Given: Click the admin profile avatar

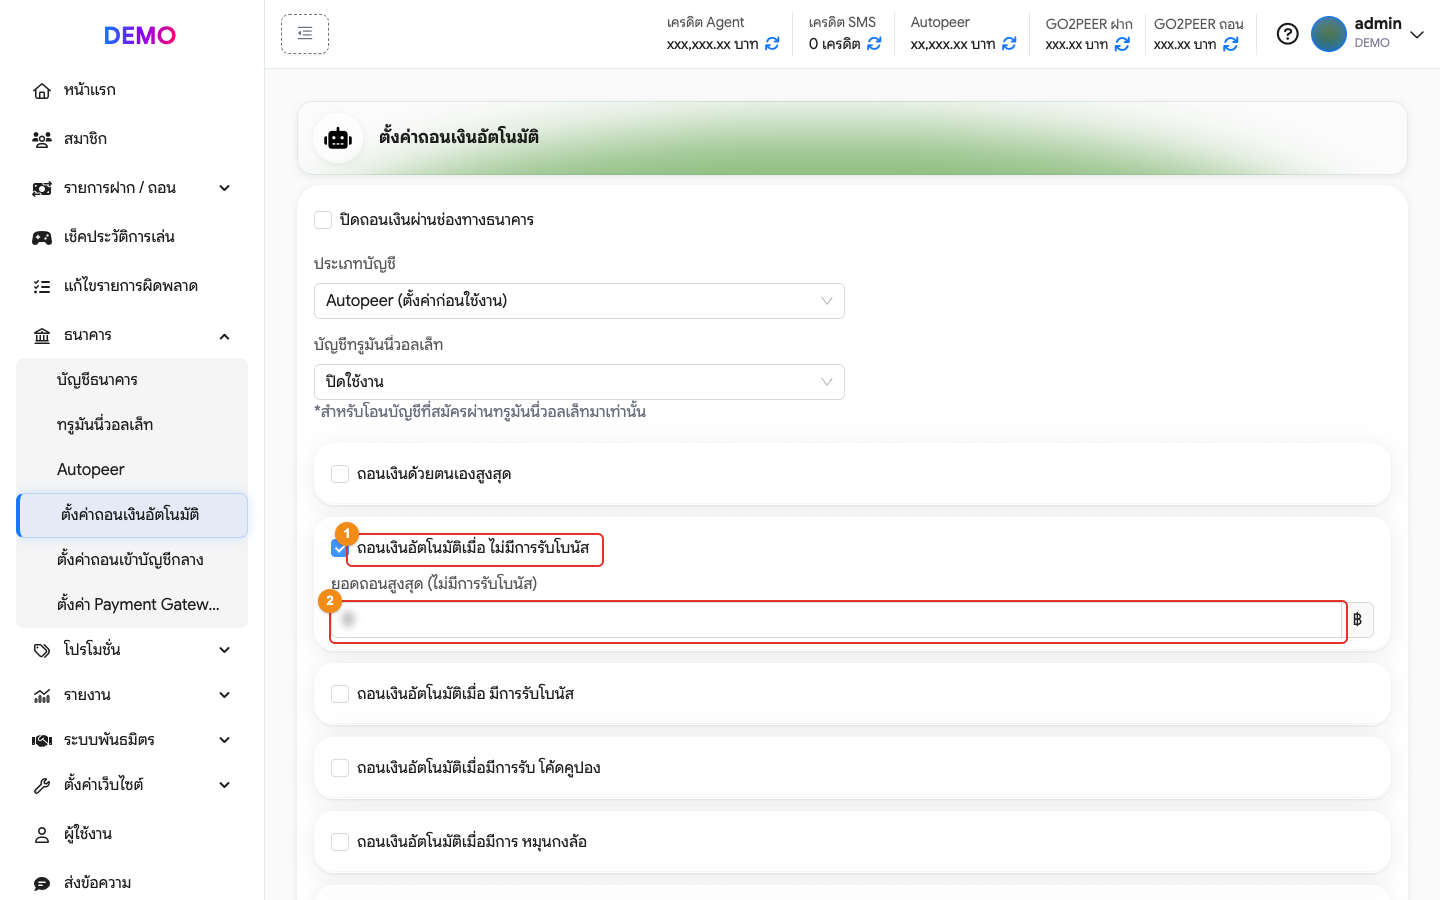Looking at the screenshot, I should 1329,34.
